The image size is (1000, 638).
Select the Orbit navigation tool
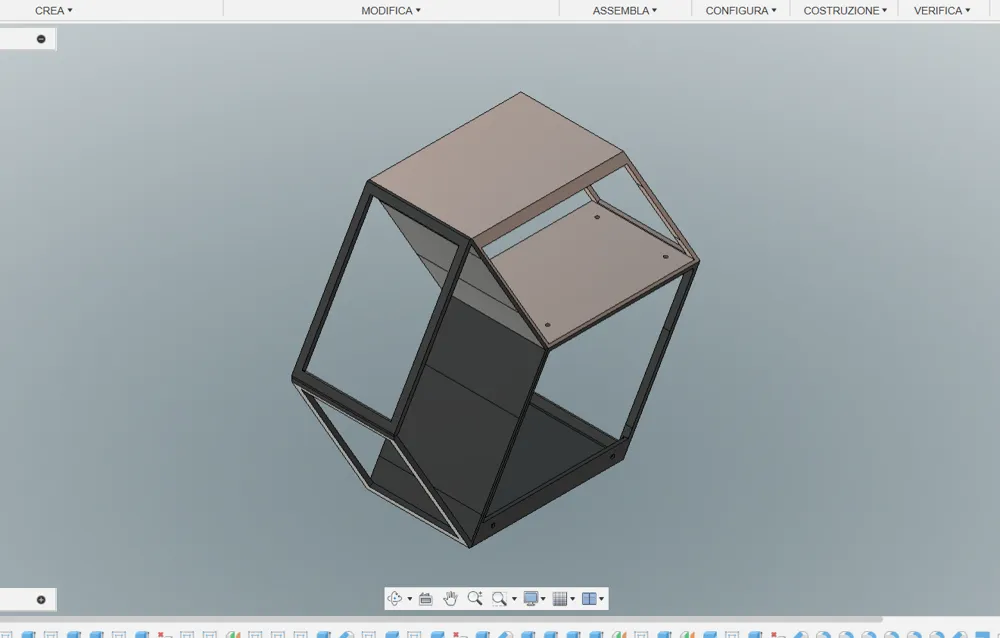(x=395, y=598)
